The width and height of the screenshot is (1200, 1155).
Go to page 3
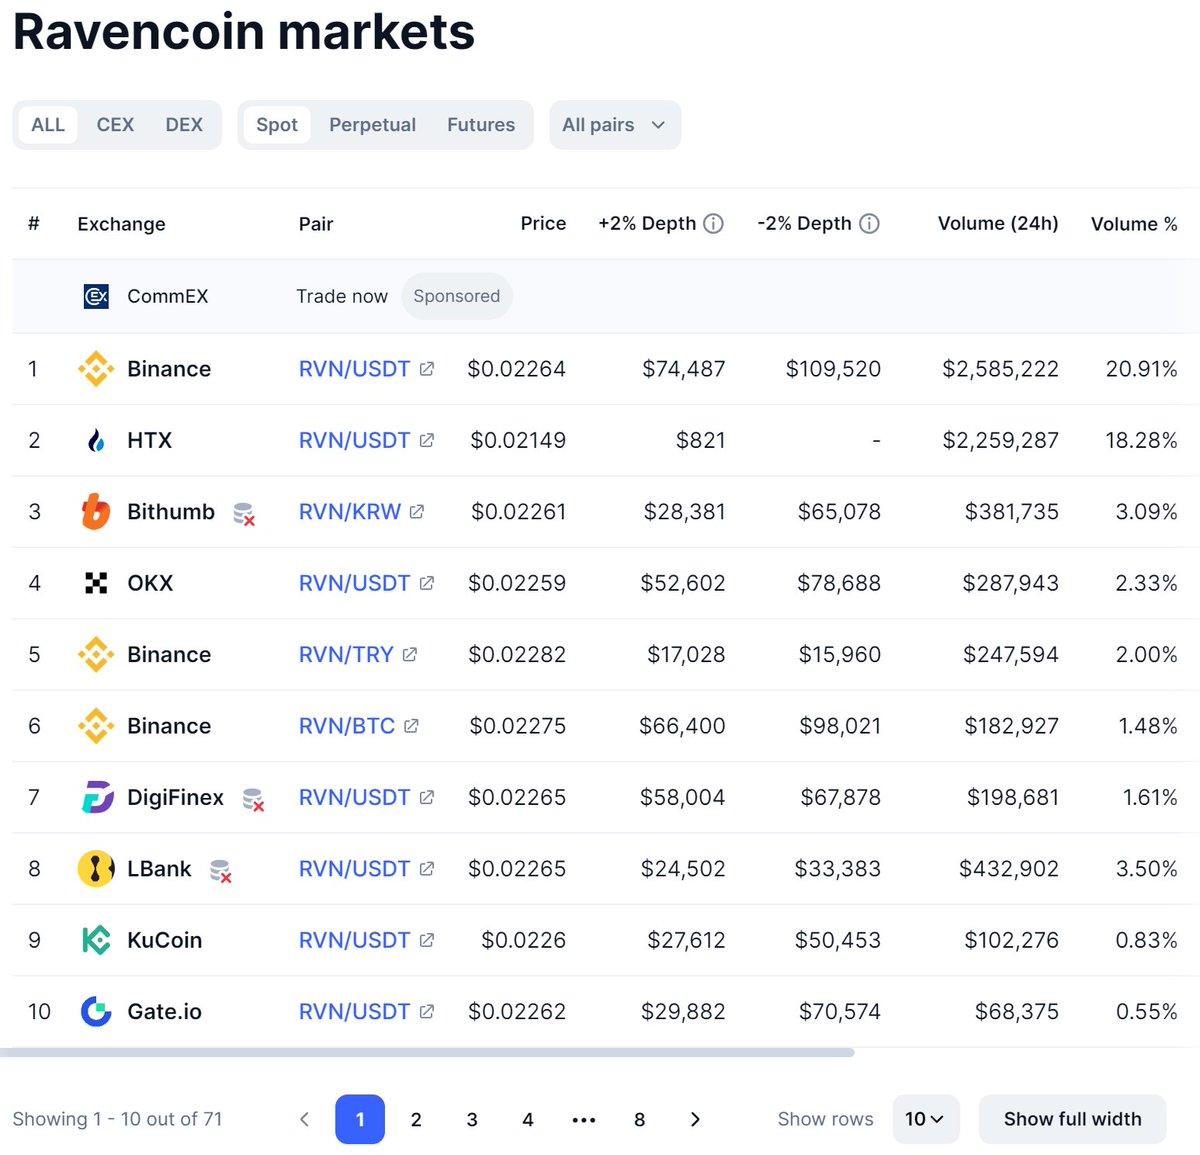[472, 1119]
